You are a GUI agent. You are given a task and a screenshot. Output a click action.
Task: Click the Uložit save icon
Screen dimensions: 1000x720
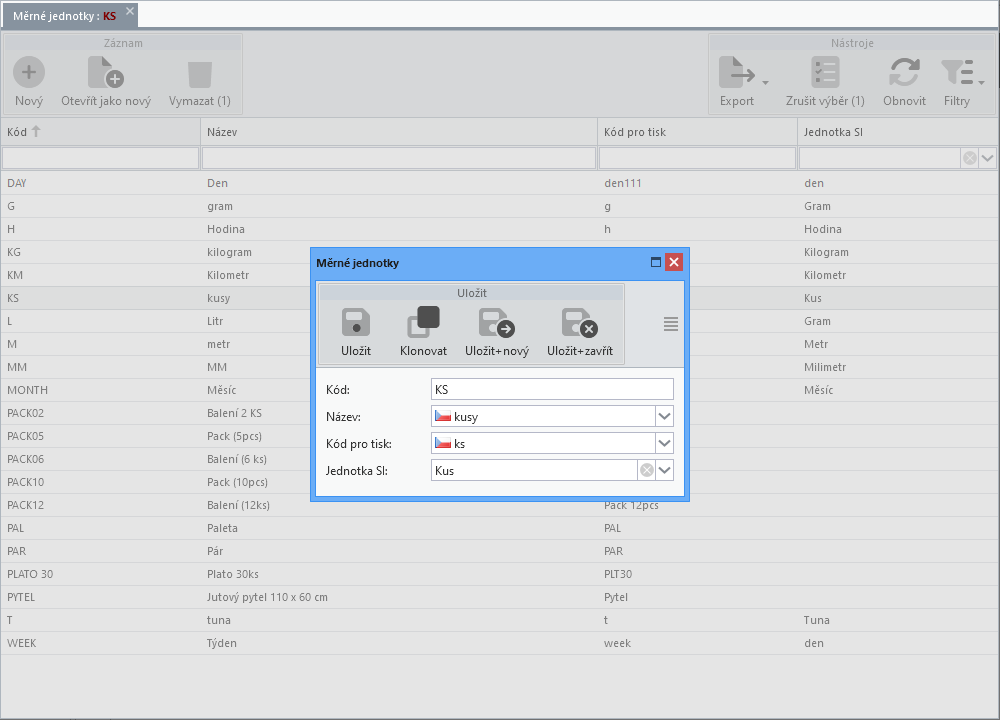tap(356, 323)
